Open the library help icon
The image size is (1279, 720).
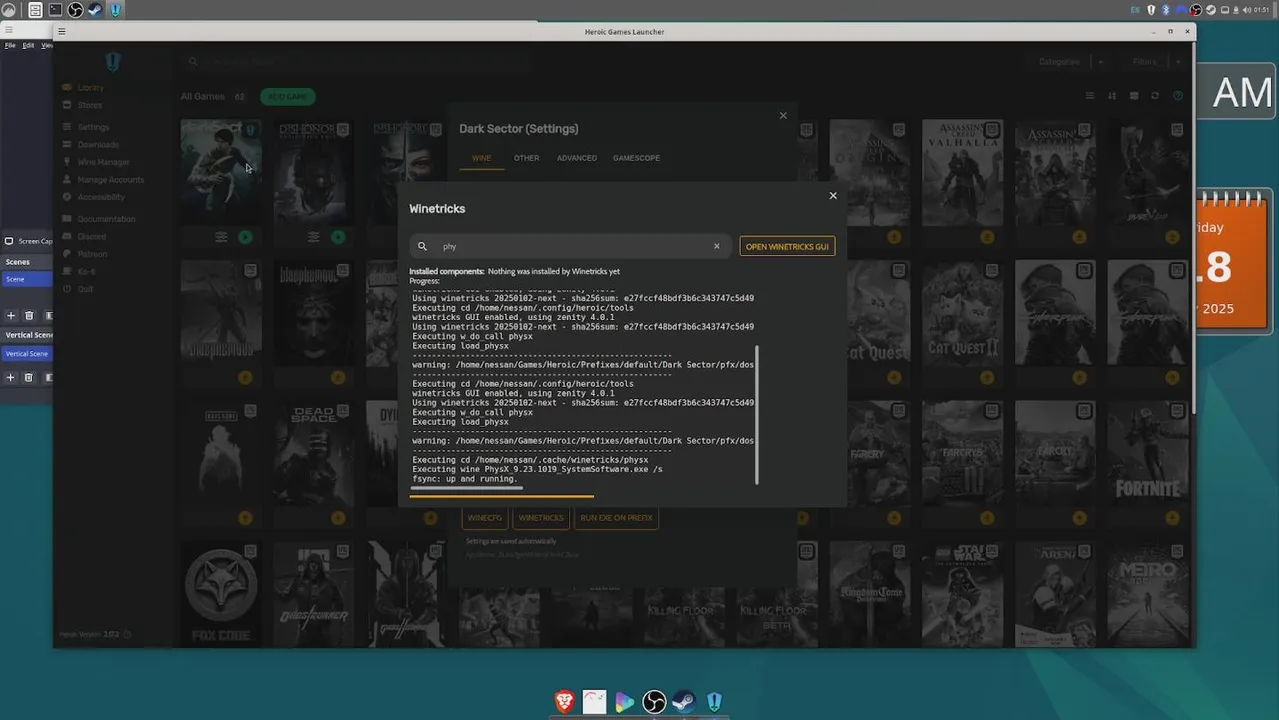click(x=1177, y=96)
